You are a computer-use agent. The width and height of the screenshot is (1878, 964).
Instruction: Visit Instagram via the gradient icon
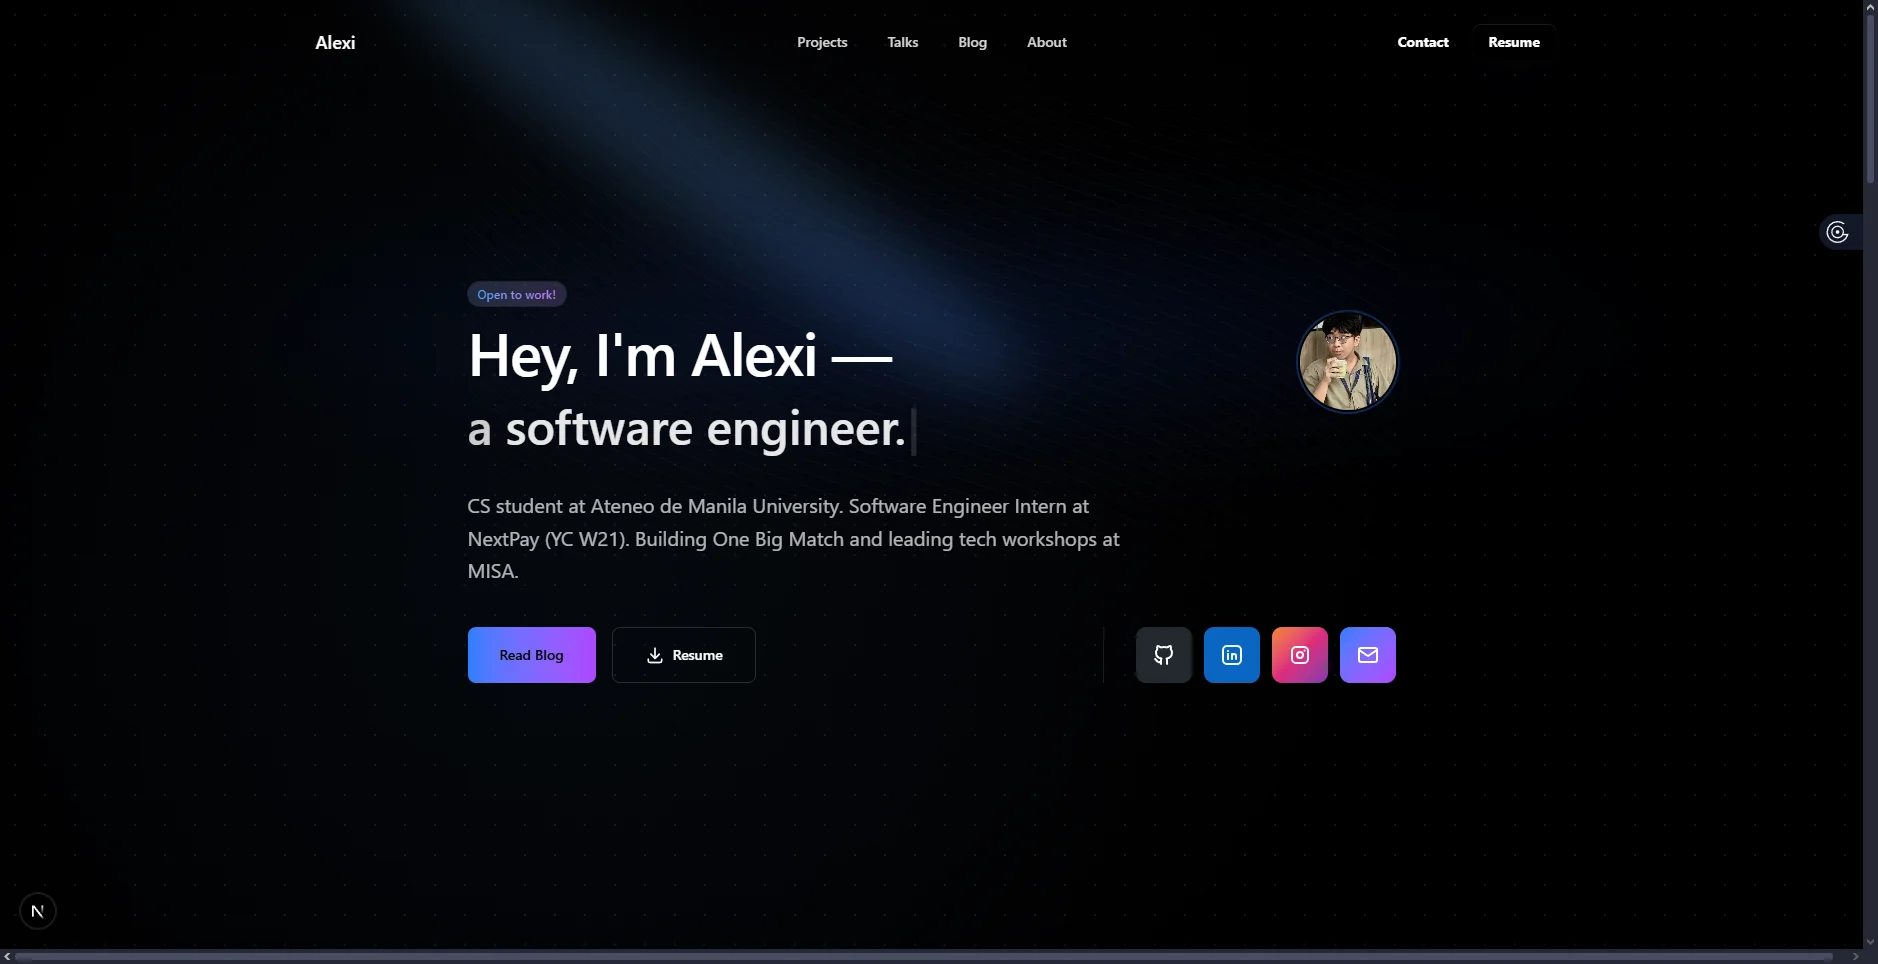coord(1299,655)
